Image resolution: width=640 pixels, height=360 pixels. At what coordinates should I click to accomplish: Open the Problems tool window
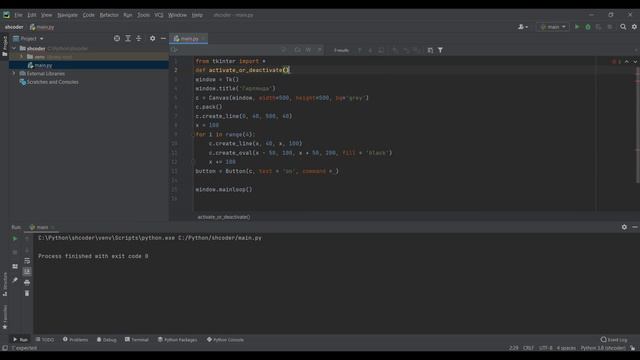click(76, 340)
